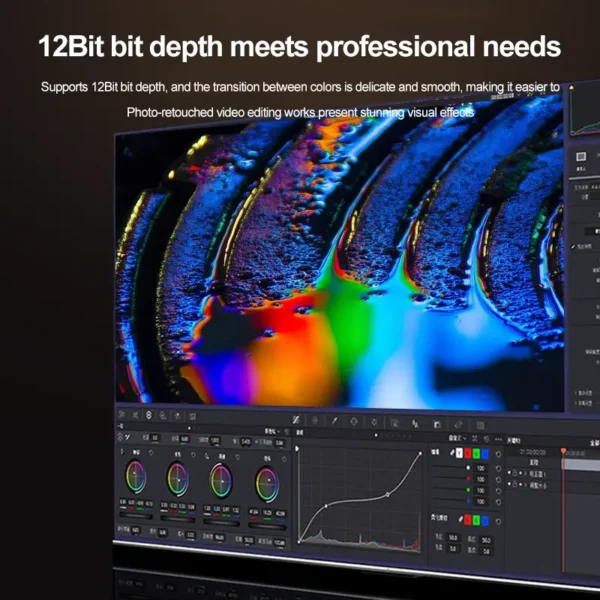Expand the first corrector keyframe track
Viewport: 600px width, 600px height.
pyautogui.click(x=525, y=474)
